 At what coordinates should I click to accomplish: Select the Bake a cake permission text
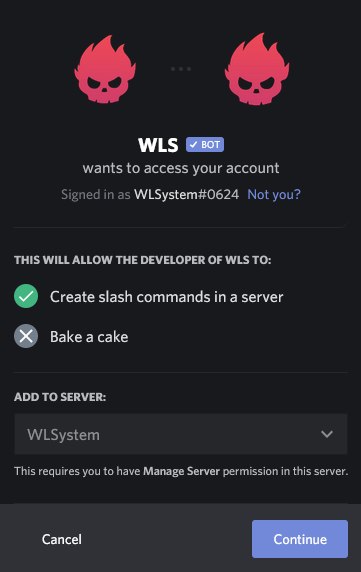tap(89, 337)
